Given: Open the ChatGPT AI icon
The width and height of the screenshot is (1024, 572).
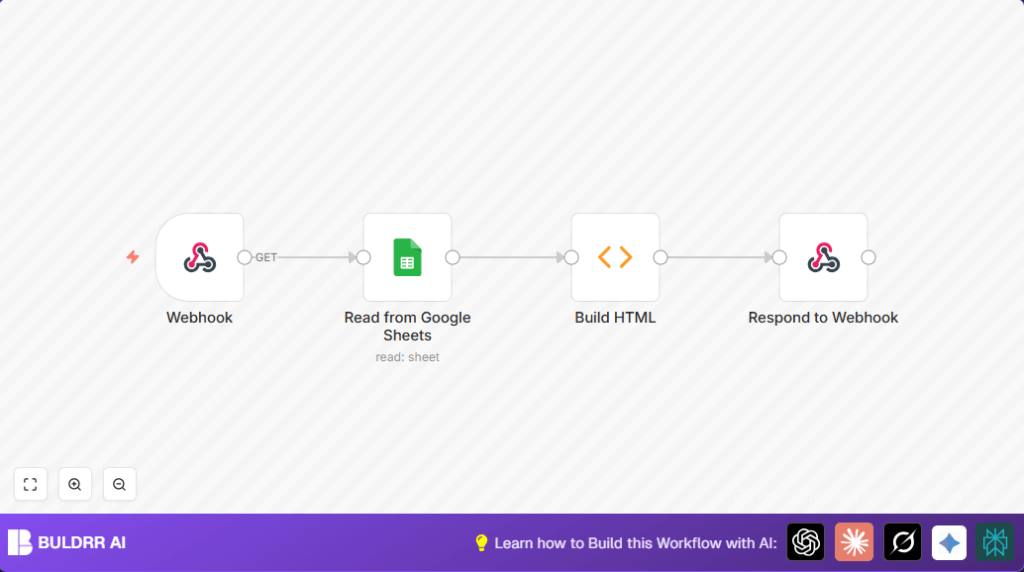Looking at the screenshot, I should tap(805, 542).
